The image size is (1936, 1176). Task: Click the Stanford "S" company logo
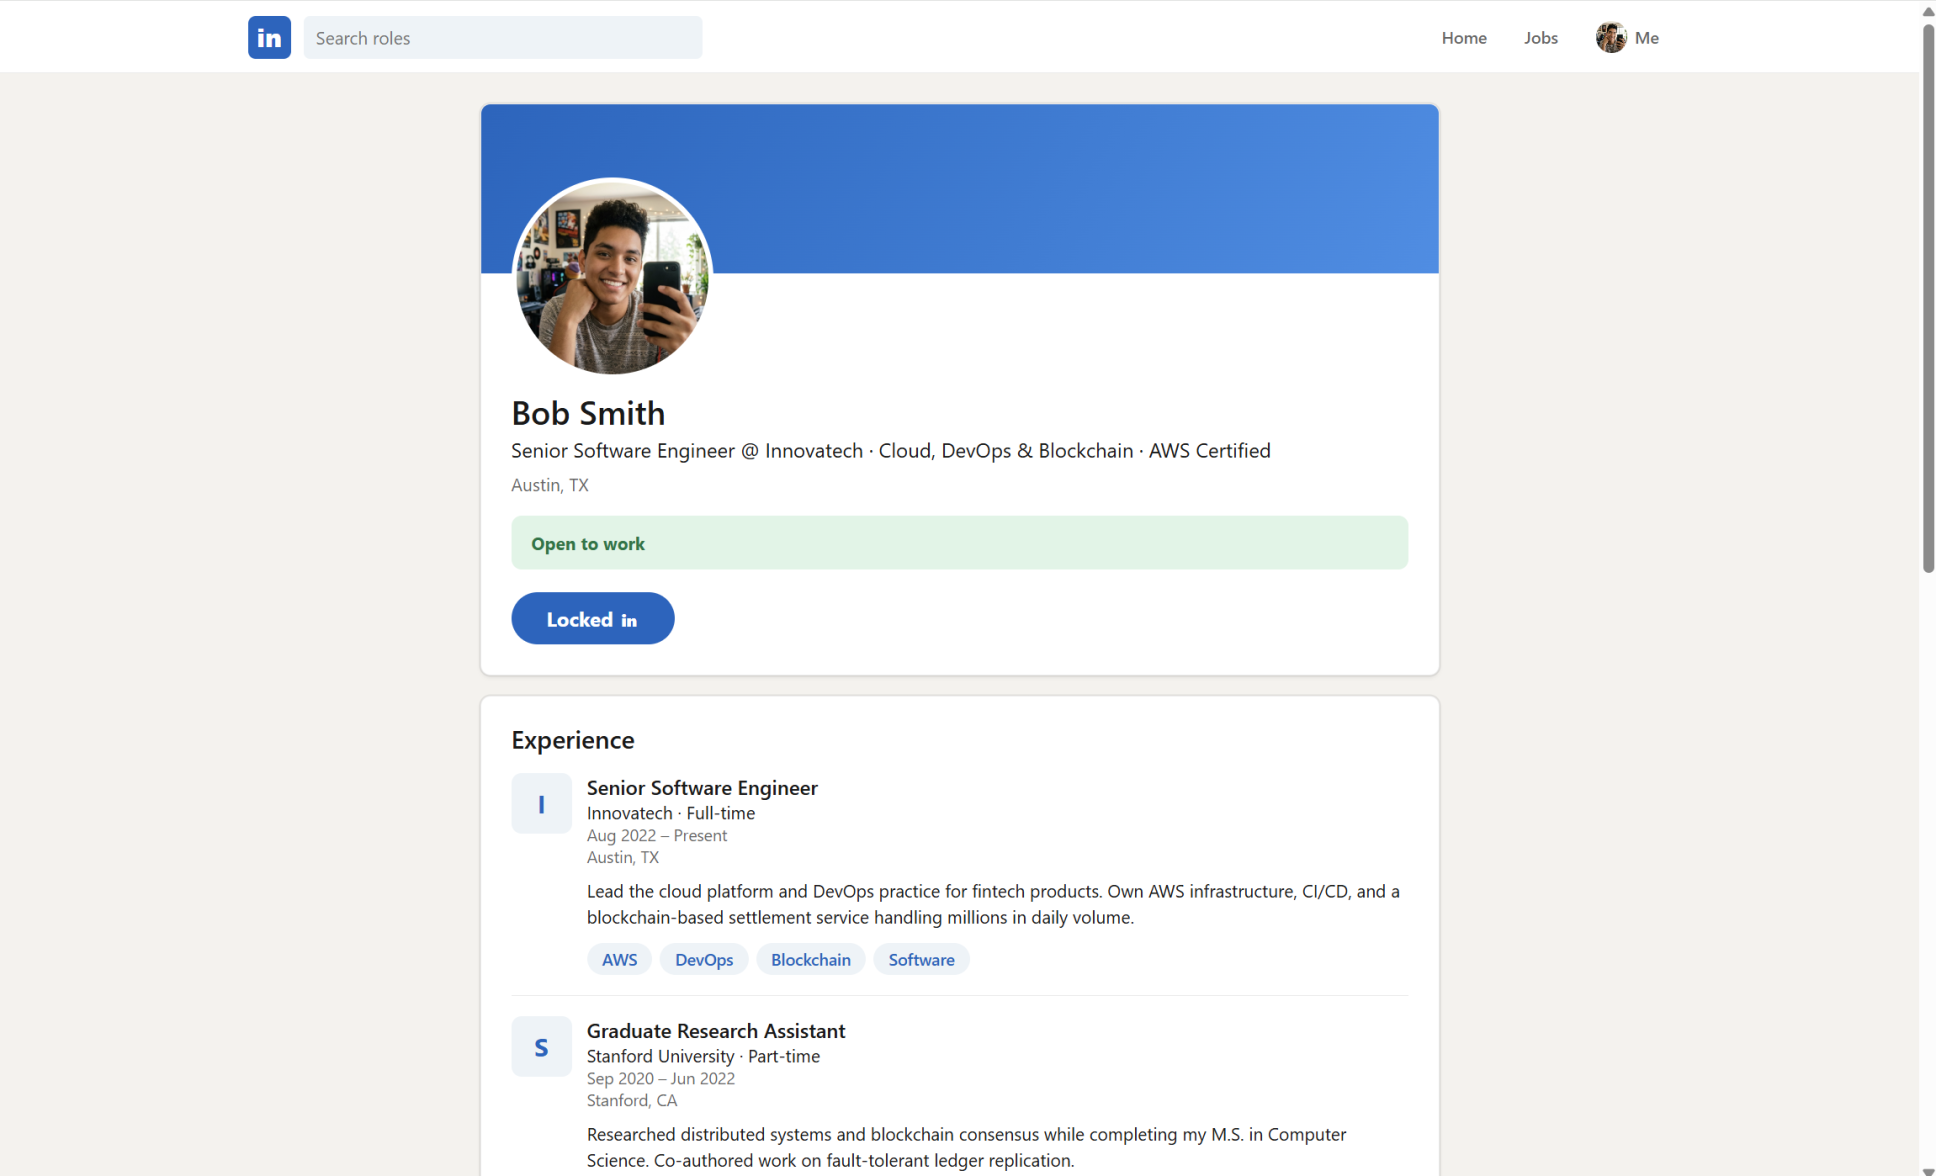click(541, 1046)
